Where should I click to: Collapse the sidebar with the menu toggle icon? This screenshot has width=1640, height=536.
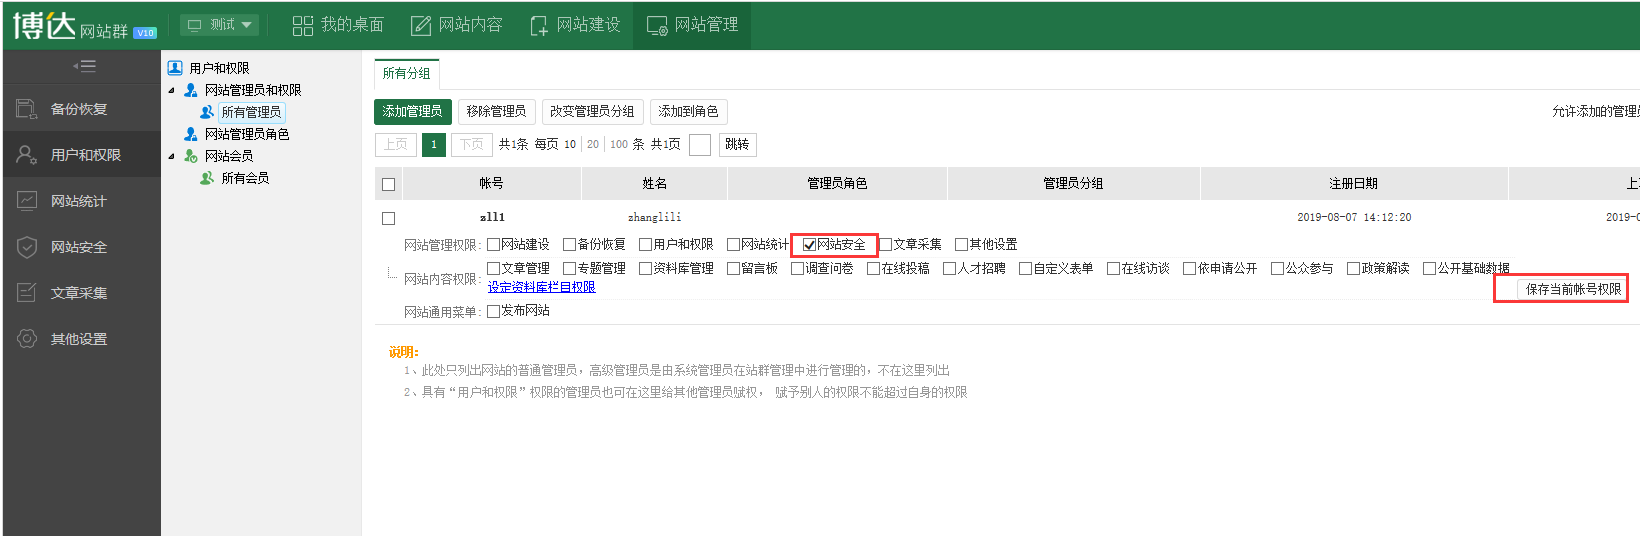pyautogui.click(x=84, y=66)
